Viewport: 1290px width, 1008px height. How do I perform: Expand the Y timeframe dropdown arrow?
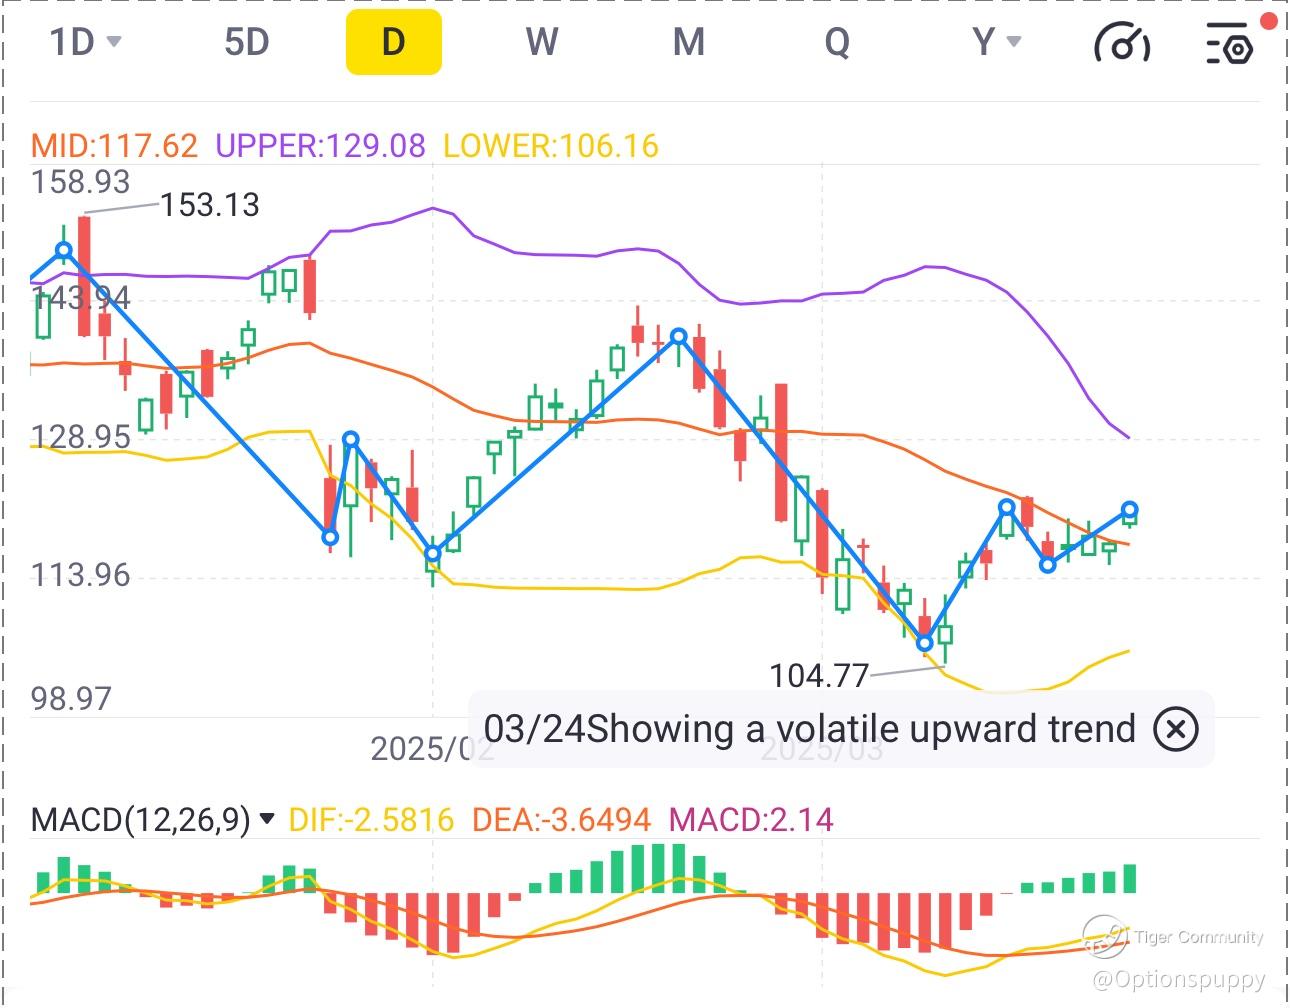click(x=1014, y=42)
